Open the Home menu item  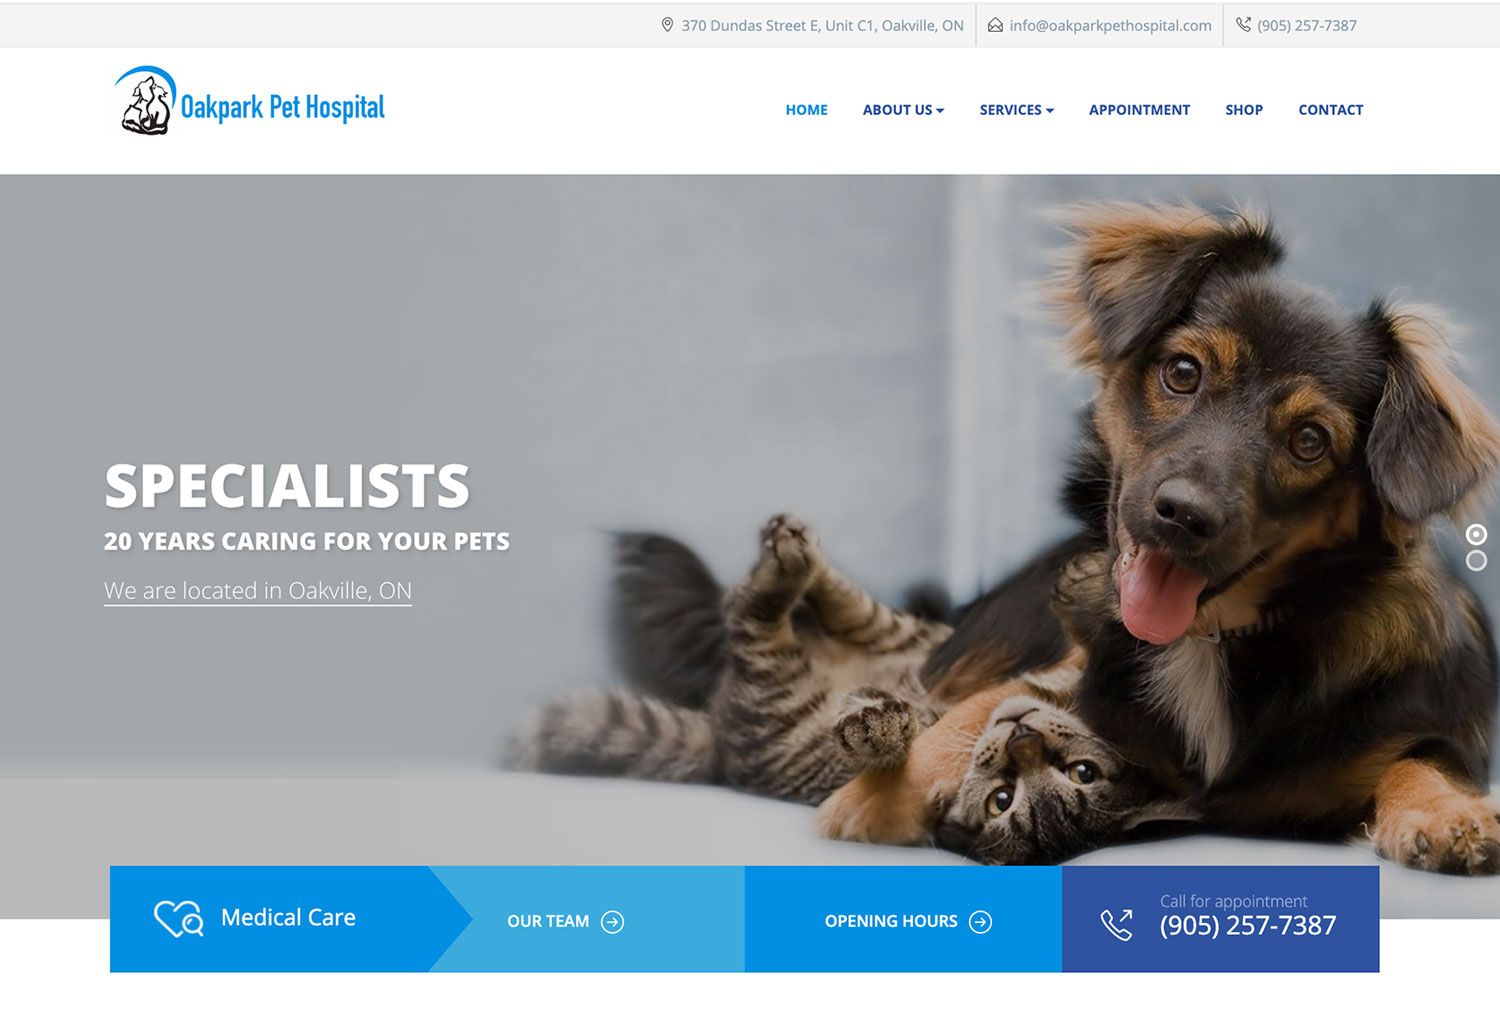[806, 110]
